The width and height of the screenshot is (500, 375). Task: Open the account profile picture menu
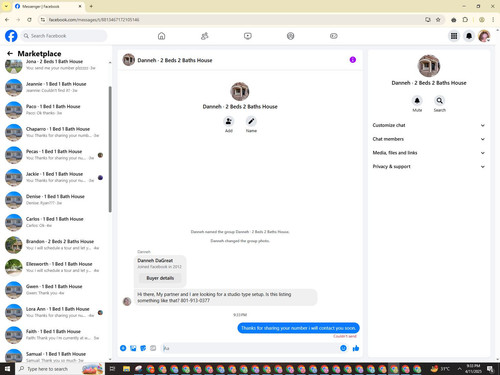(x=484, y=36)
